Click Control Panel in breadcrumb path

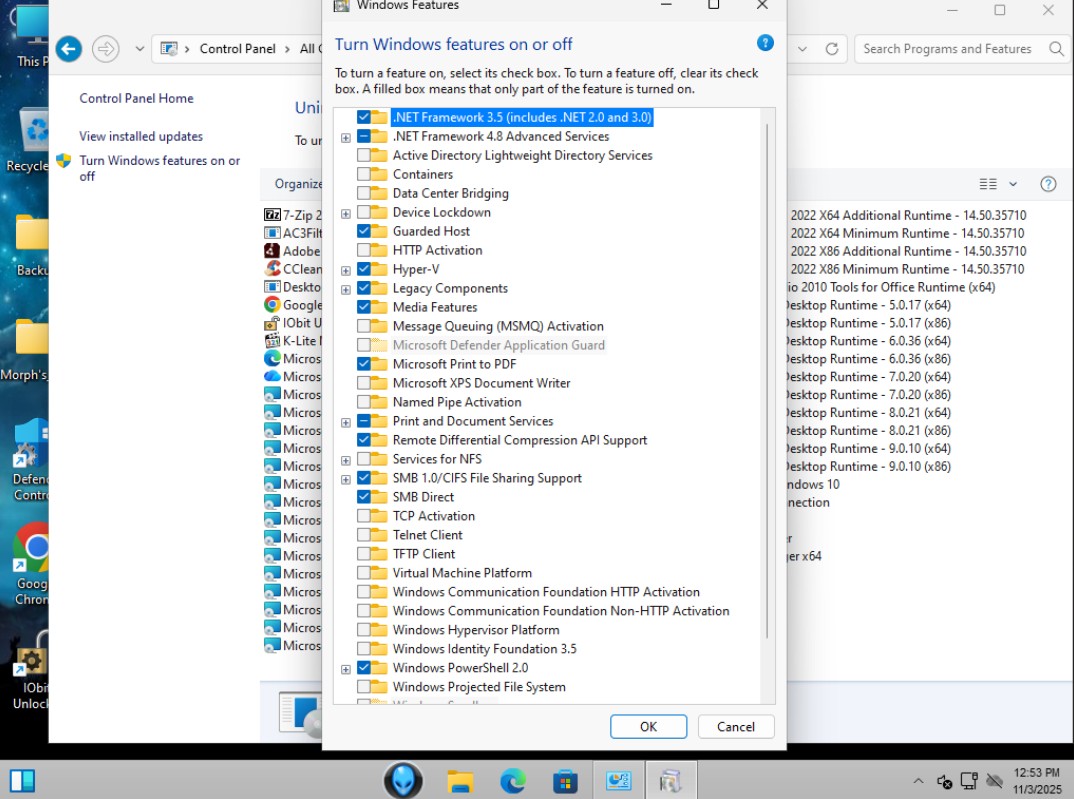pos(237,49)
